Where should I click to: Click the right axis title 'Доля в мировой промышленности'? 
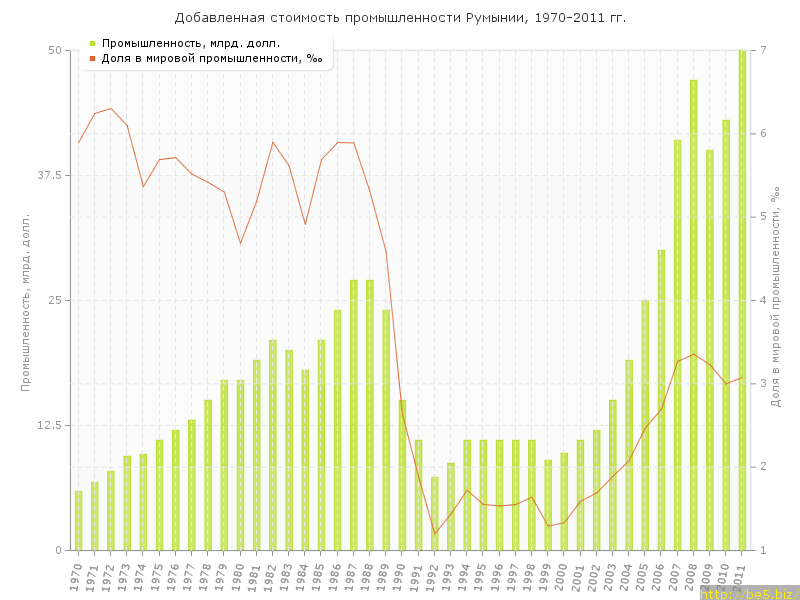(775, 300)
